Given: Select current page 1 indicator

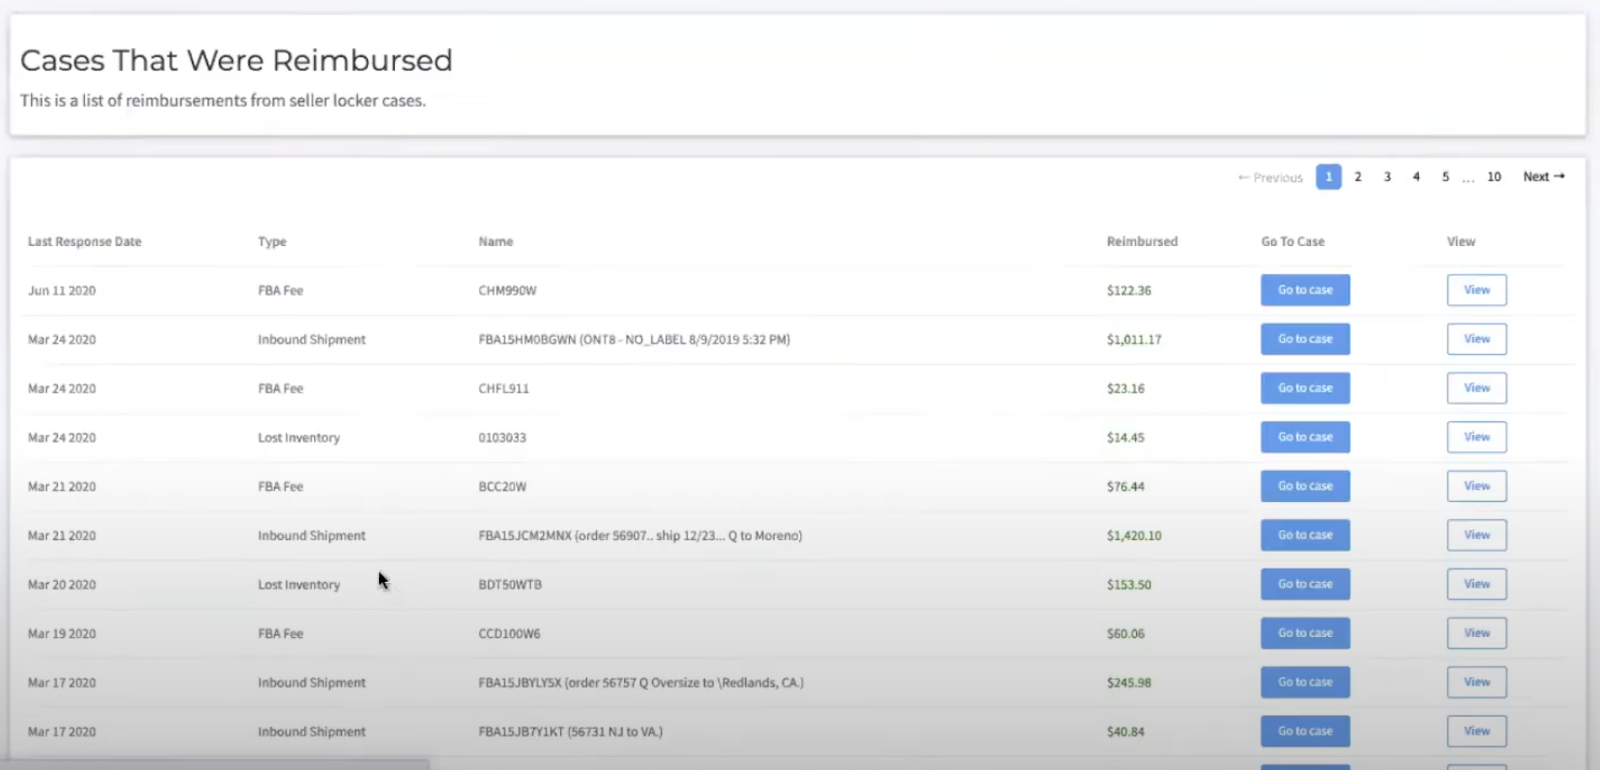Looking at the screenshot, I should (1329, 177).
